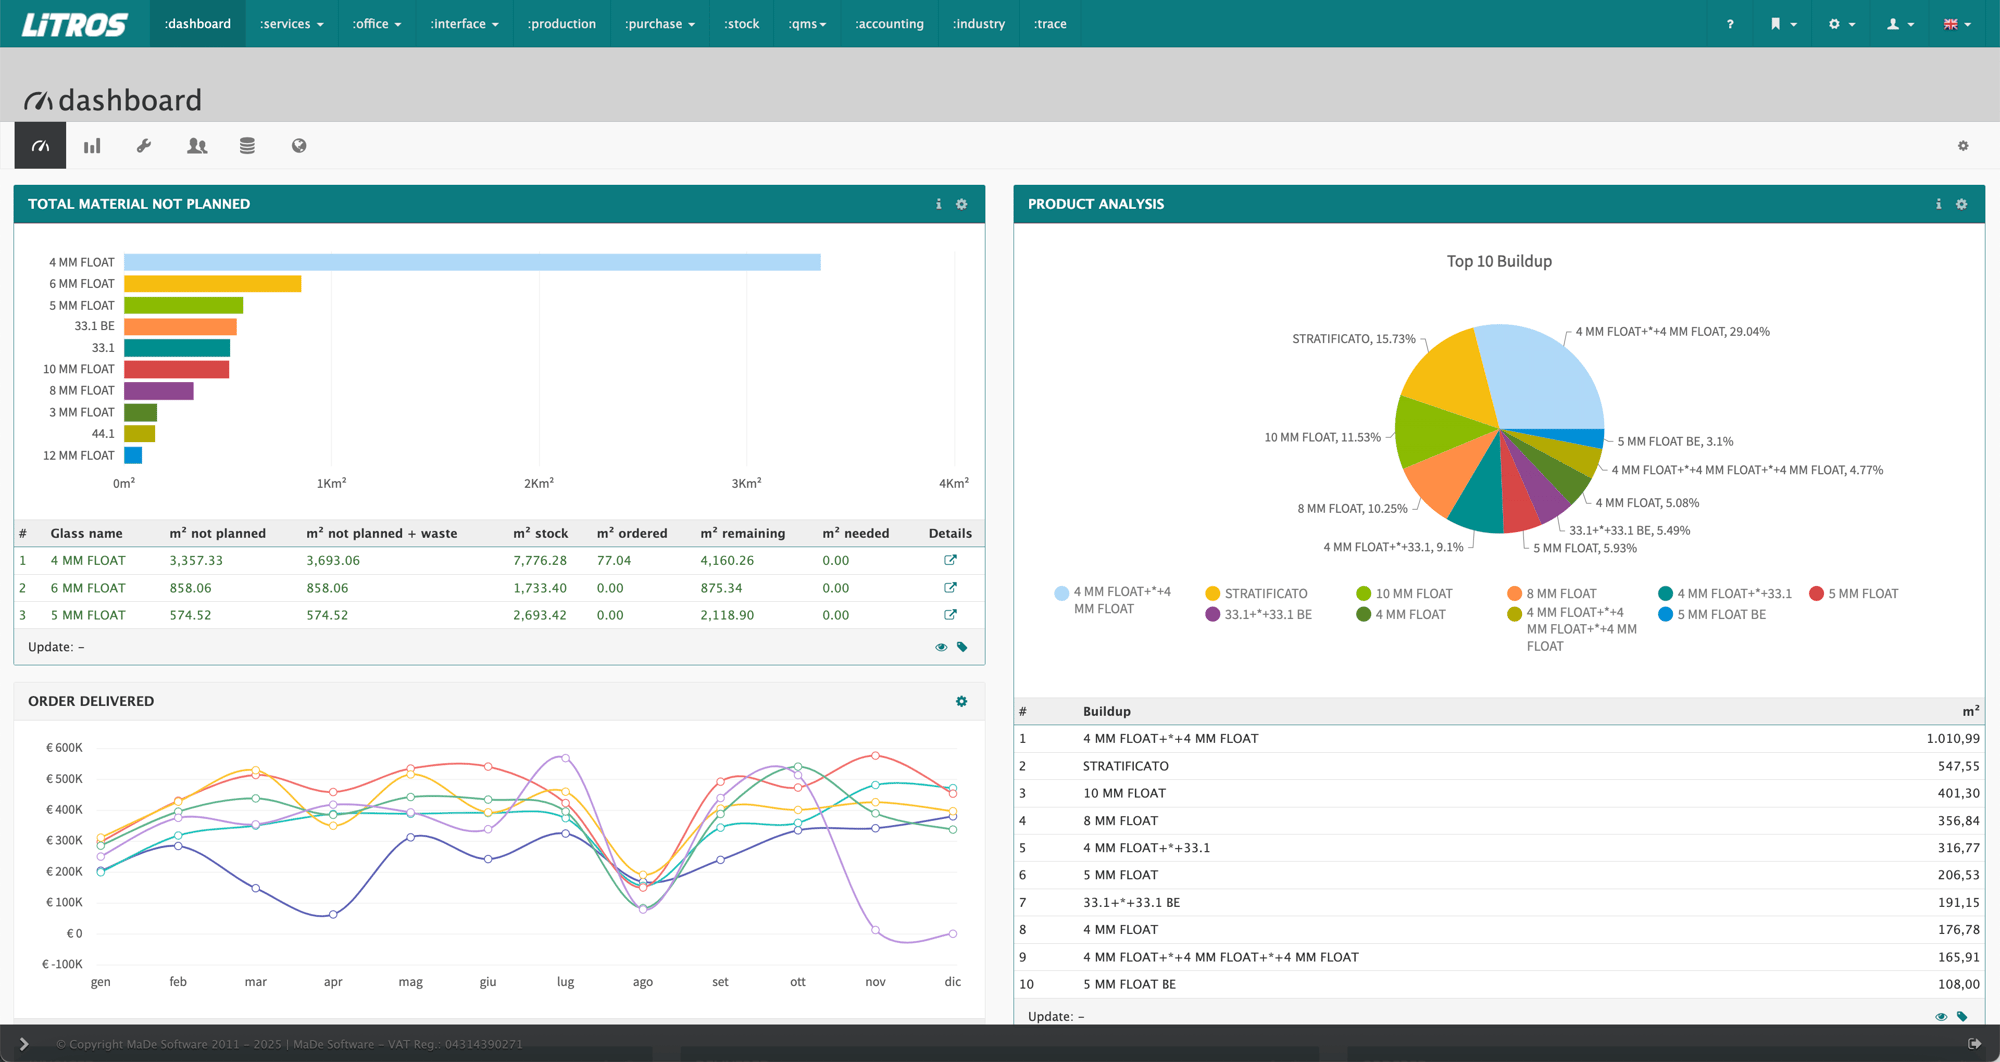Expand the :office dropdown menu
Viewport: 2000px width, 1062px height.
click(x=376, y=24)
